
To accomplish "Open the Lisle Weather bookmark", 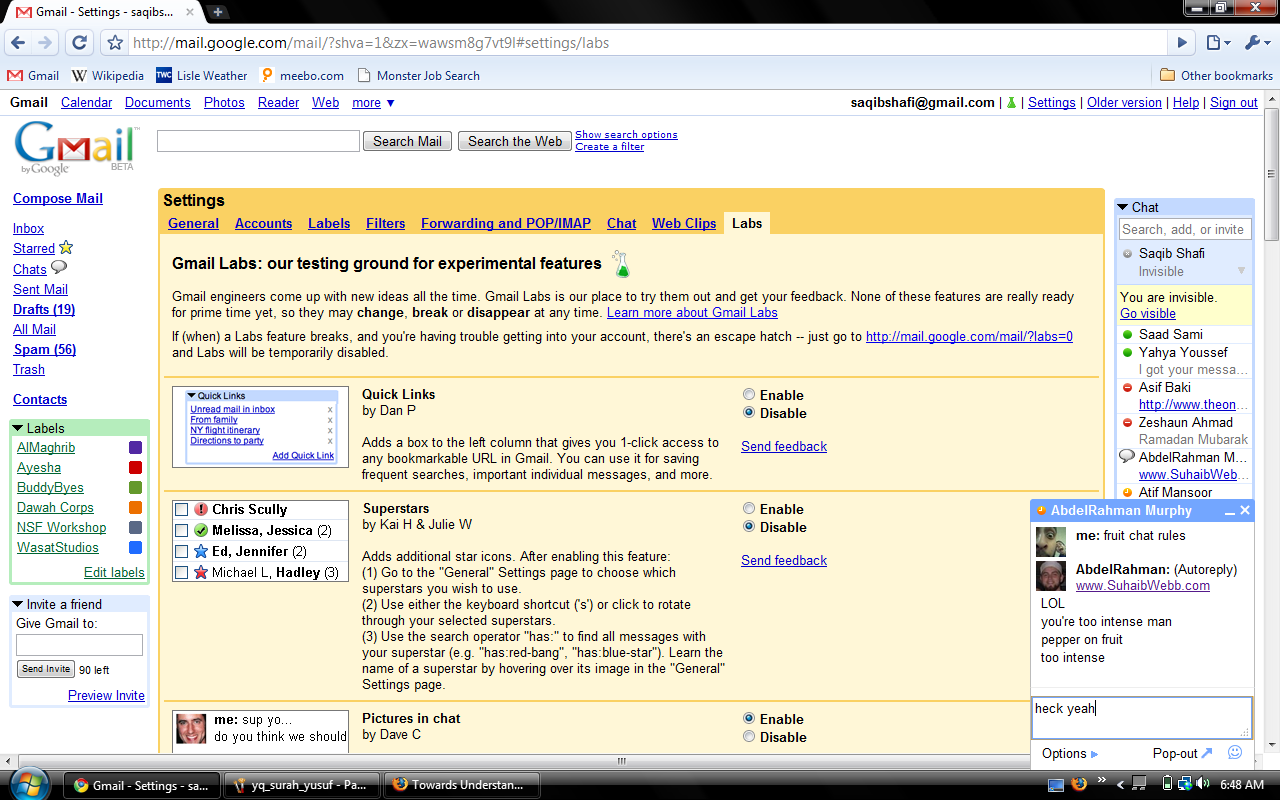I will [202, 75].
